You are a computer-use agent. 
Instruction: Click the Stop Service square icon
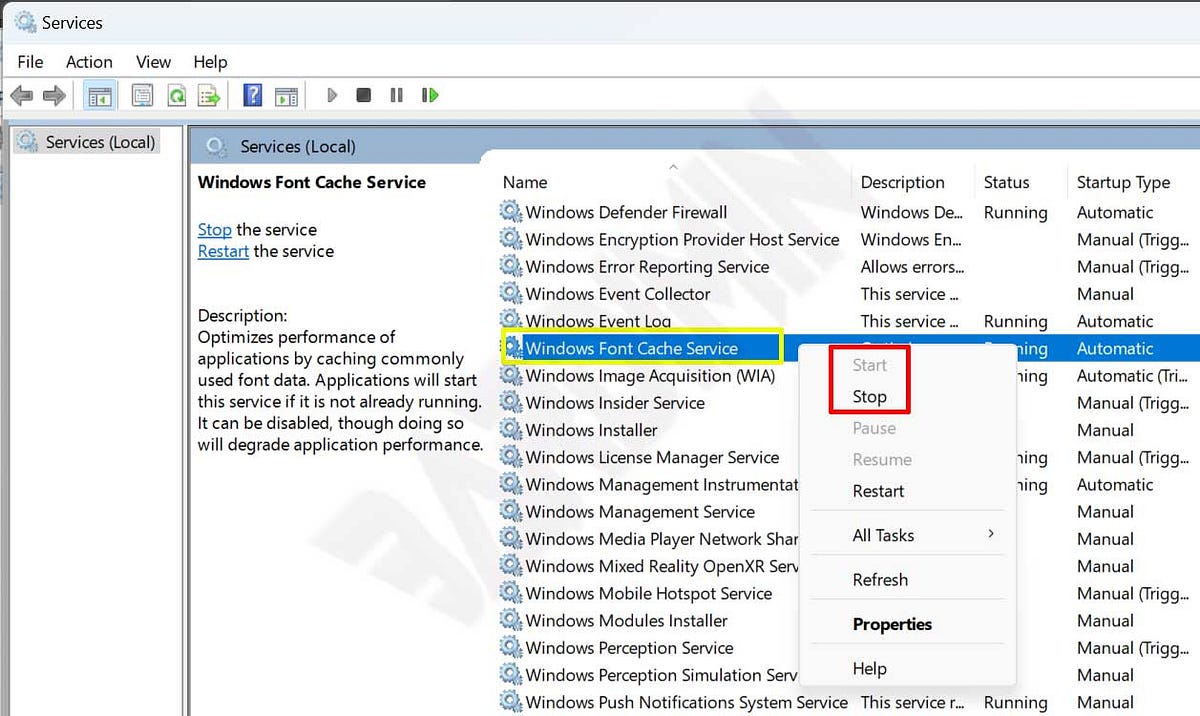tap(361, 95)
